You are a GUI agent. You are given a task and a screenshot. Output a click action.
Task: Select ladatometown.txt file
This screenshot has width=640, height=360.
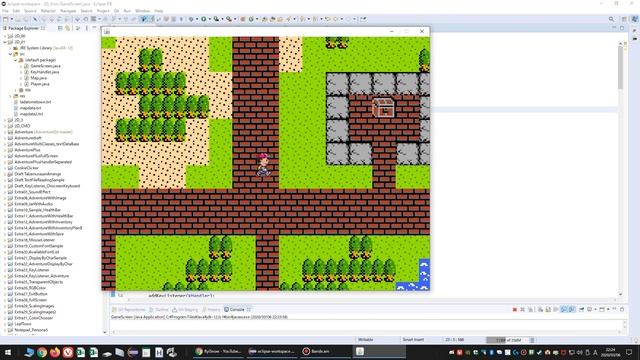(x=35, y=102)
